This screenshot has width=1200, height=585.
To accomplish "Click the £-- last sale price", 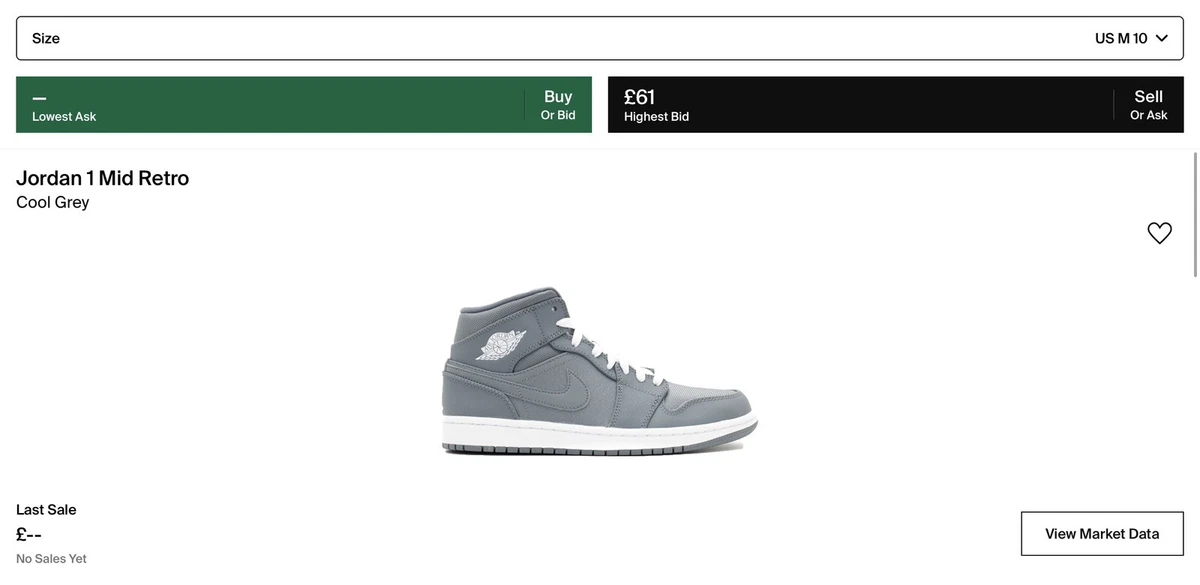I will click(29, 534).
